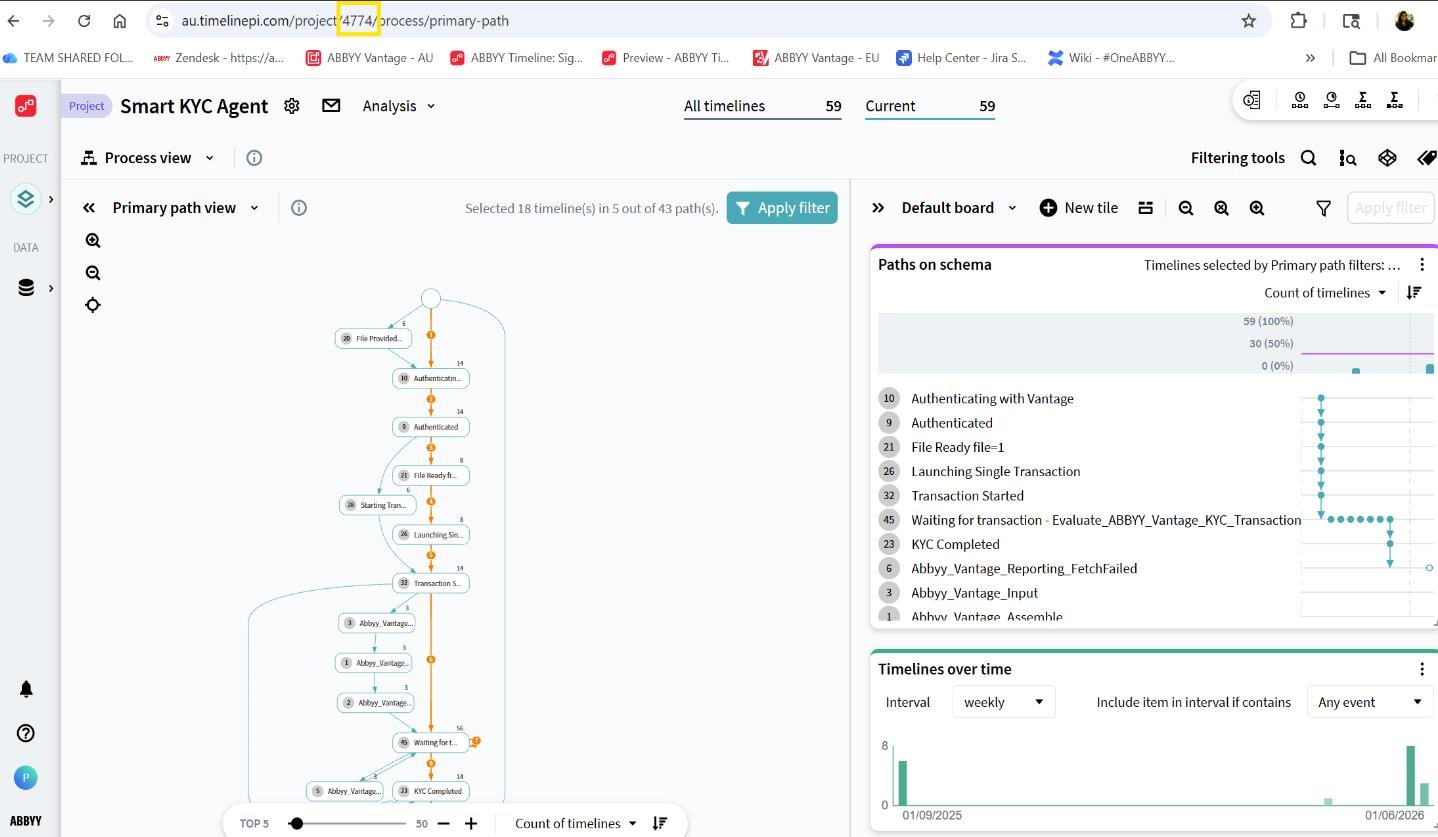Click the tag filtering tool icon

coord(1427,158)
